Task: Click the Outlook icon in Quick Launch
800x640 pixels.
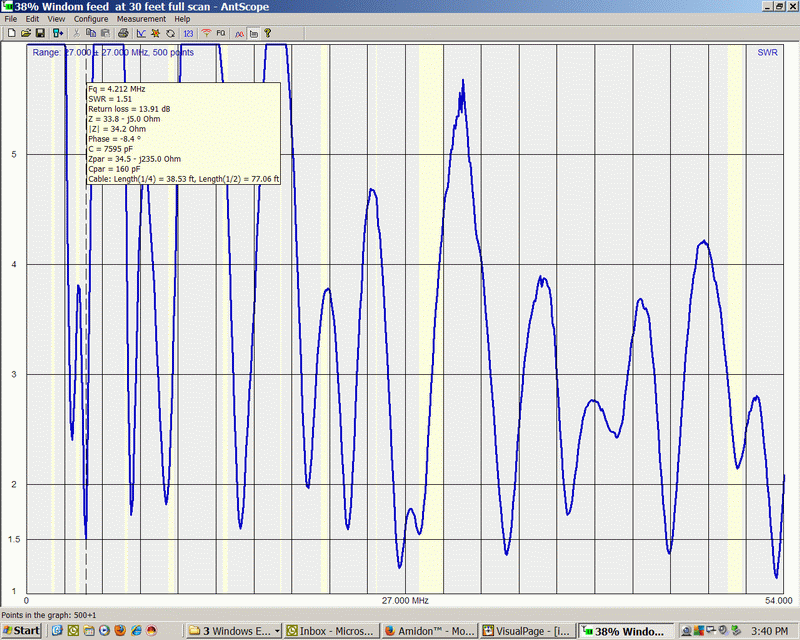Action: (x=73, y=631)
